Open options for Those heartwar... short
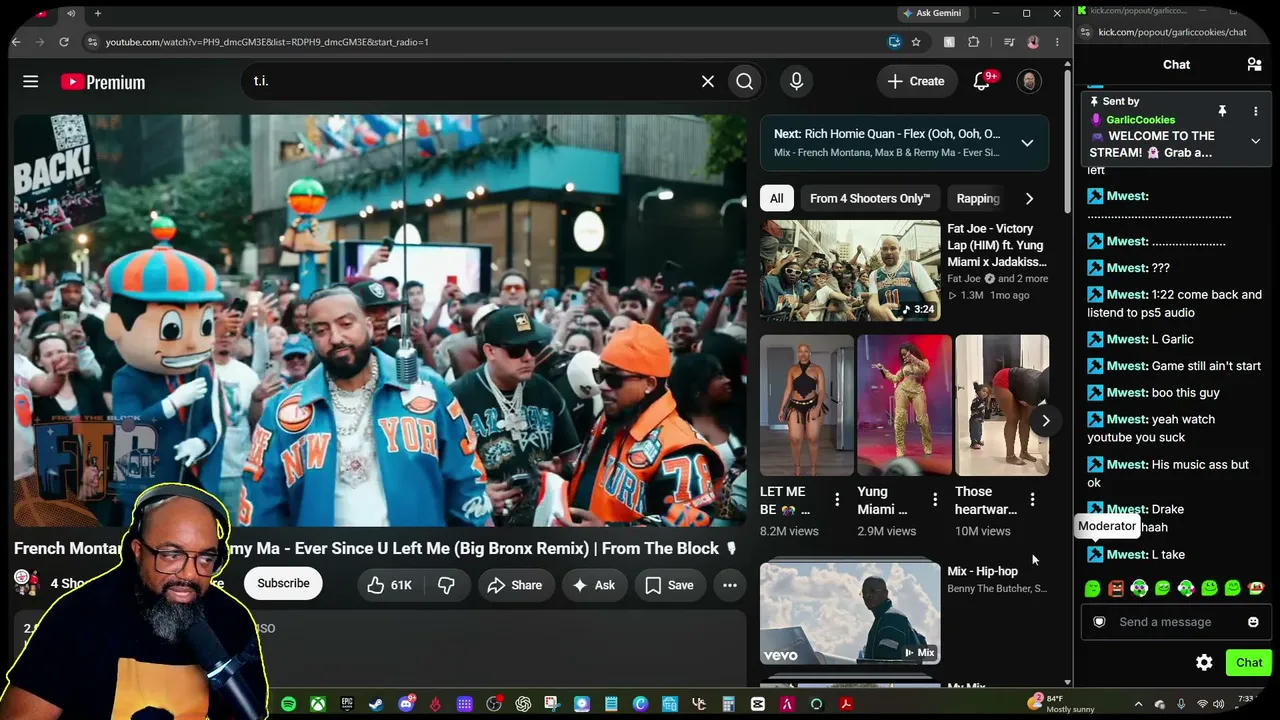 coord(1032,499)
